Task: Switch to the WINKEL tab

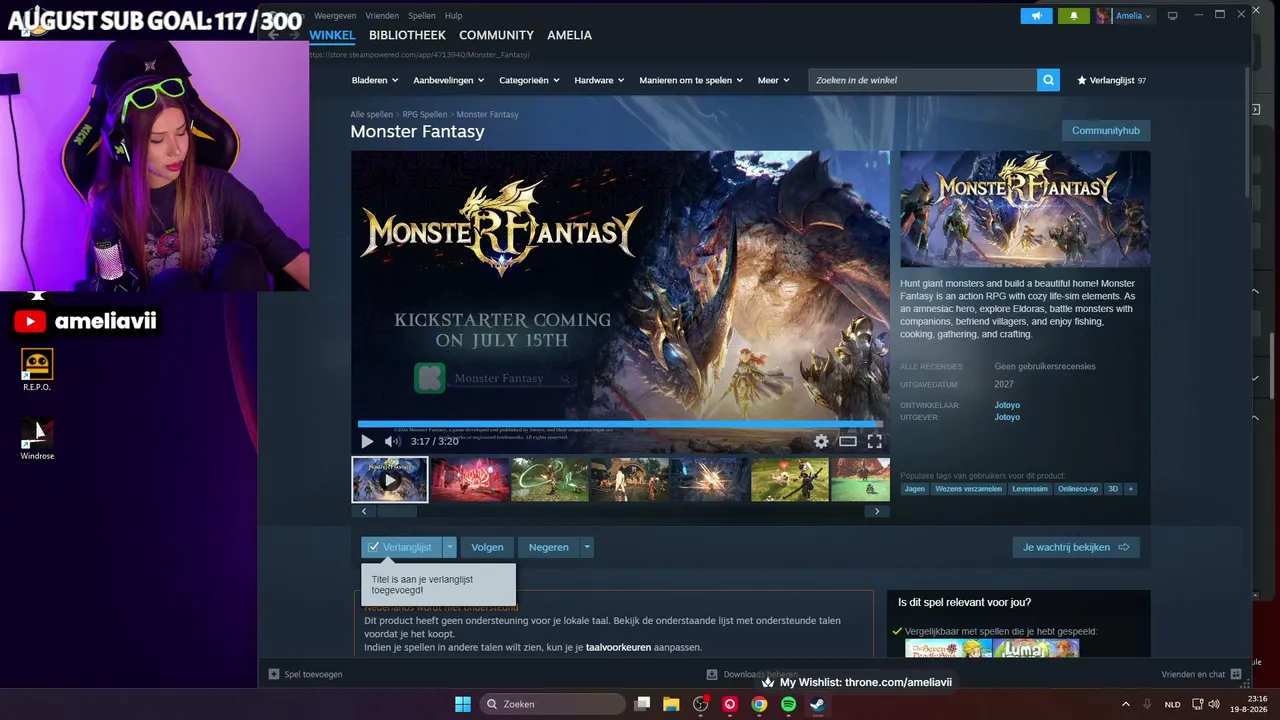Action: pos(332,35)
